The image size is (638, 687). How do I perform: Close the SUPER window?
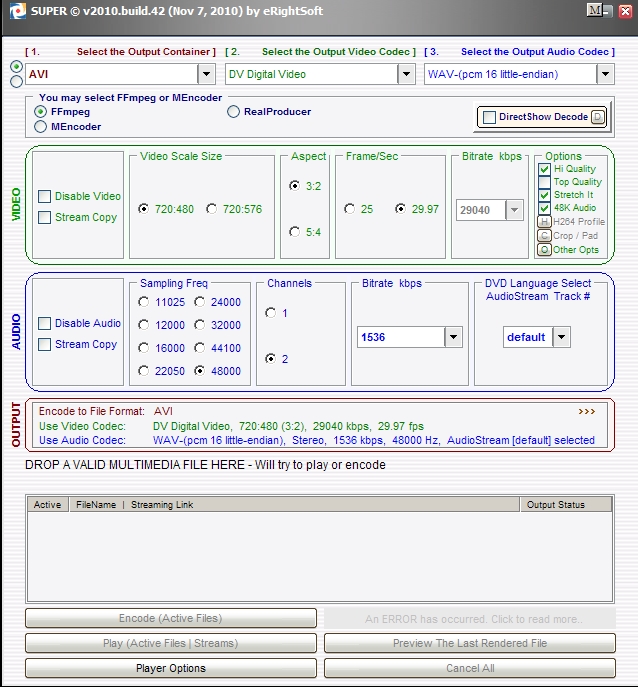click(x=625, y=11)
